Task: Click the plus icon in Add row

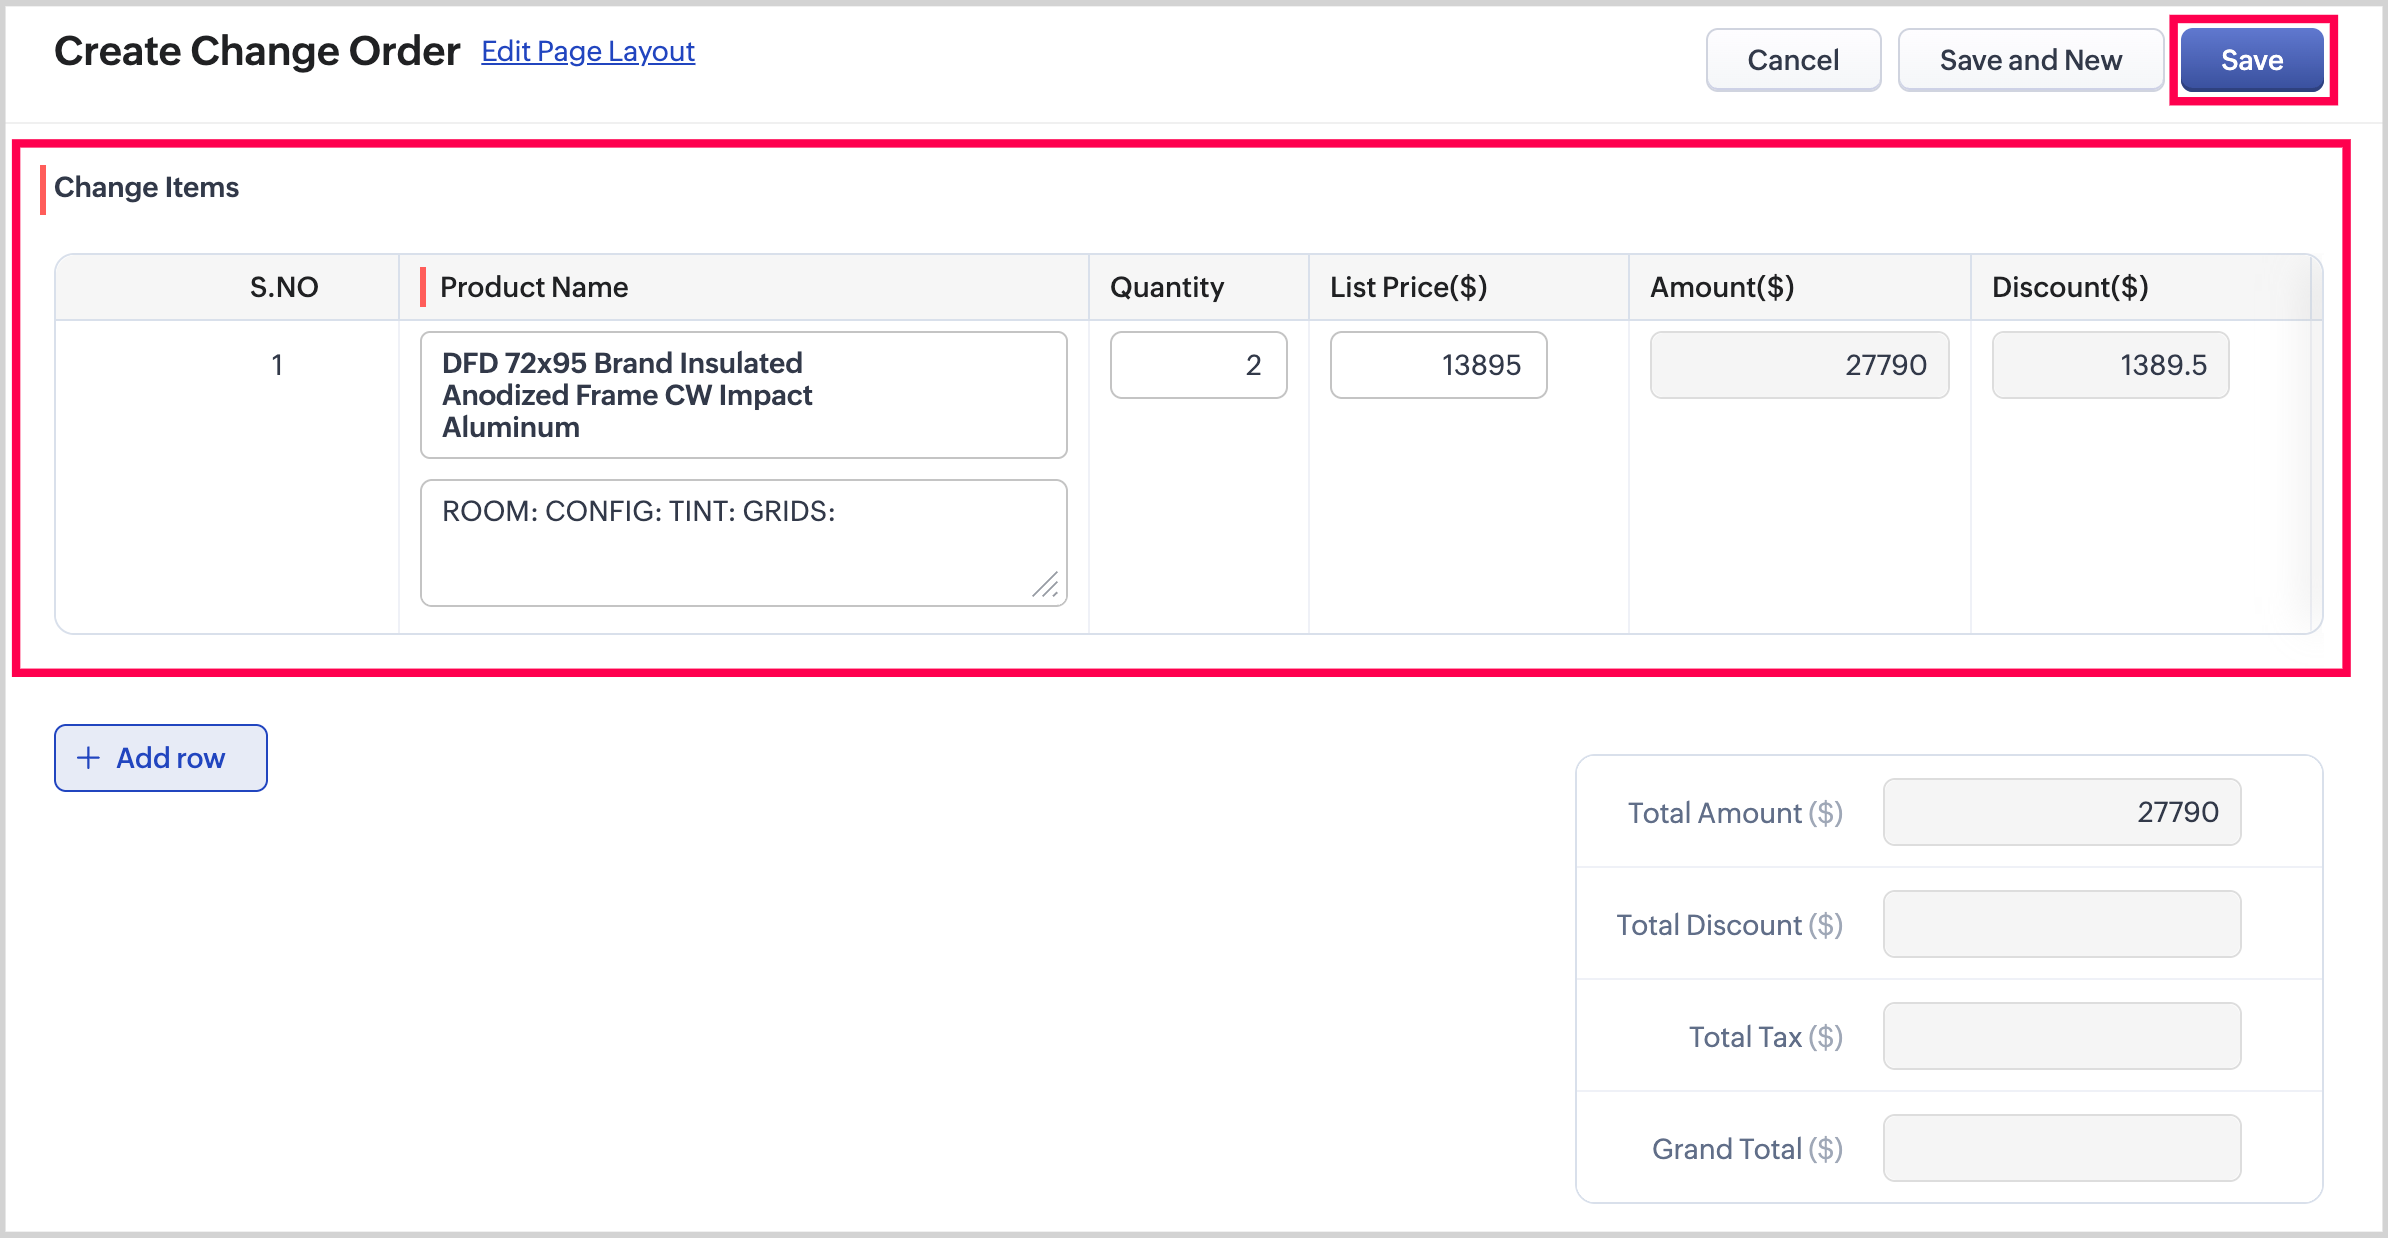Action: [89, 758]
